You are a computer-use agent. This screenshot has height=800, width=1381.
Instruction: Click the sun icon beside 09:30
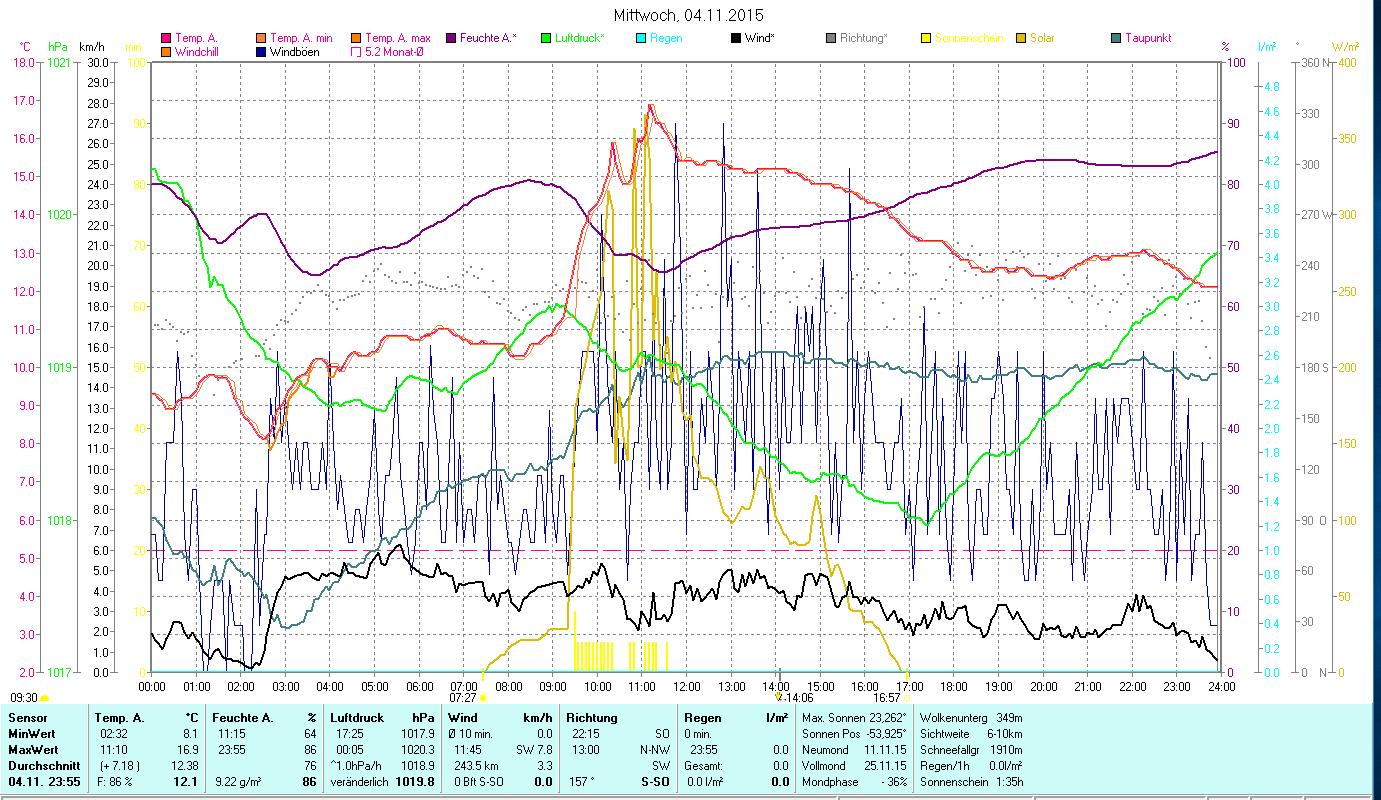tap(44, 698)
